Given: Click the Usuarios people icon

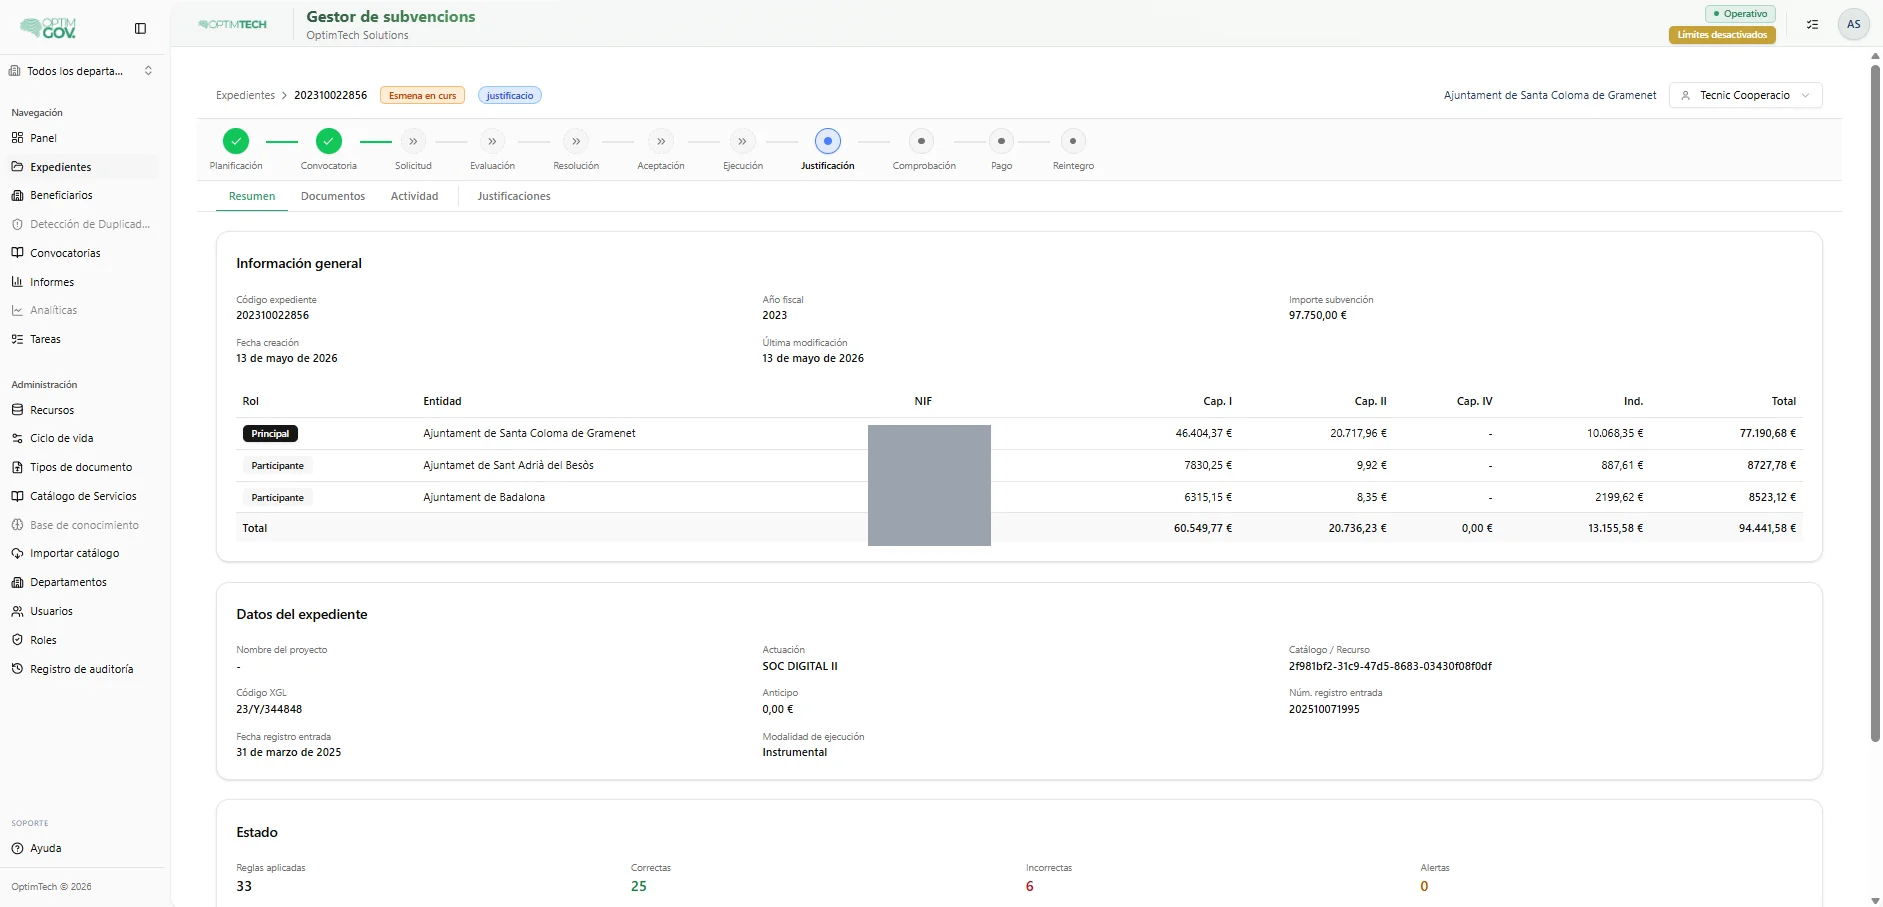Looking at the screenshot, I should [17, 611].
